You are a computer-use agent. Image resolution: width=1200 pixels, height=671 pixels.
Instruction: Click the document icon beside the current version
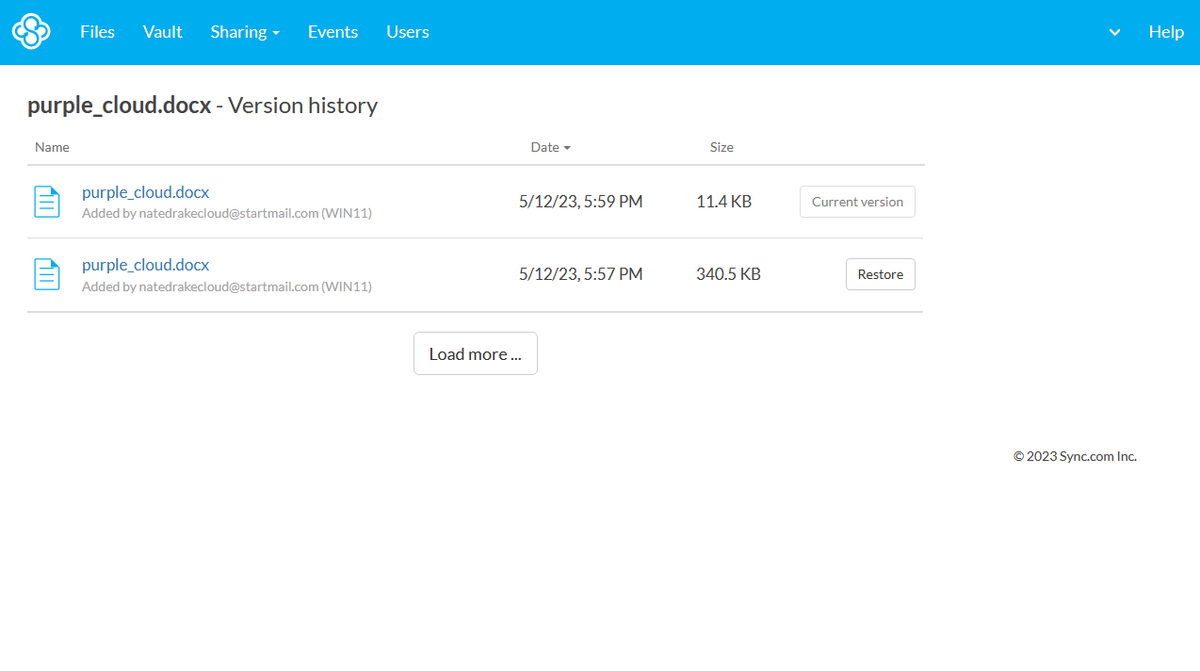[x=47, y=201]
